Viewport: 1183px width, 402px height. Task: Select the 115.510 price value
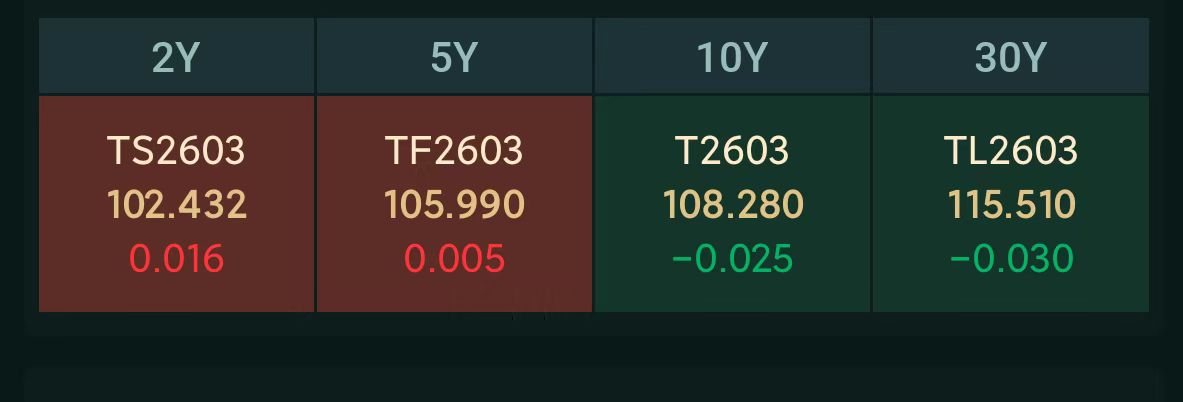(x=1010, y=205)
